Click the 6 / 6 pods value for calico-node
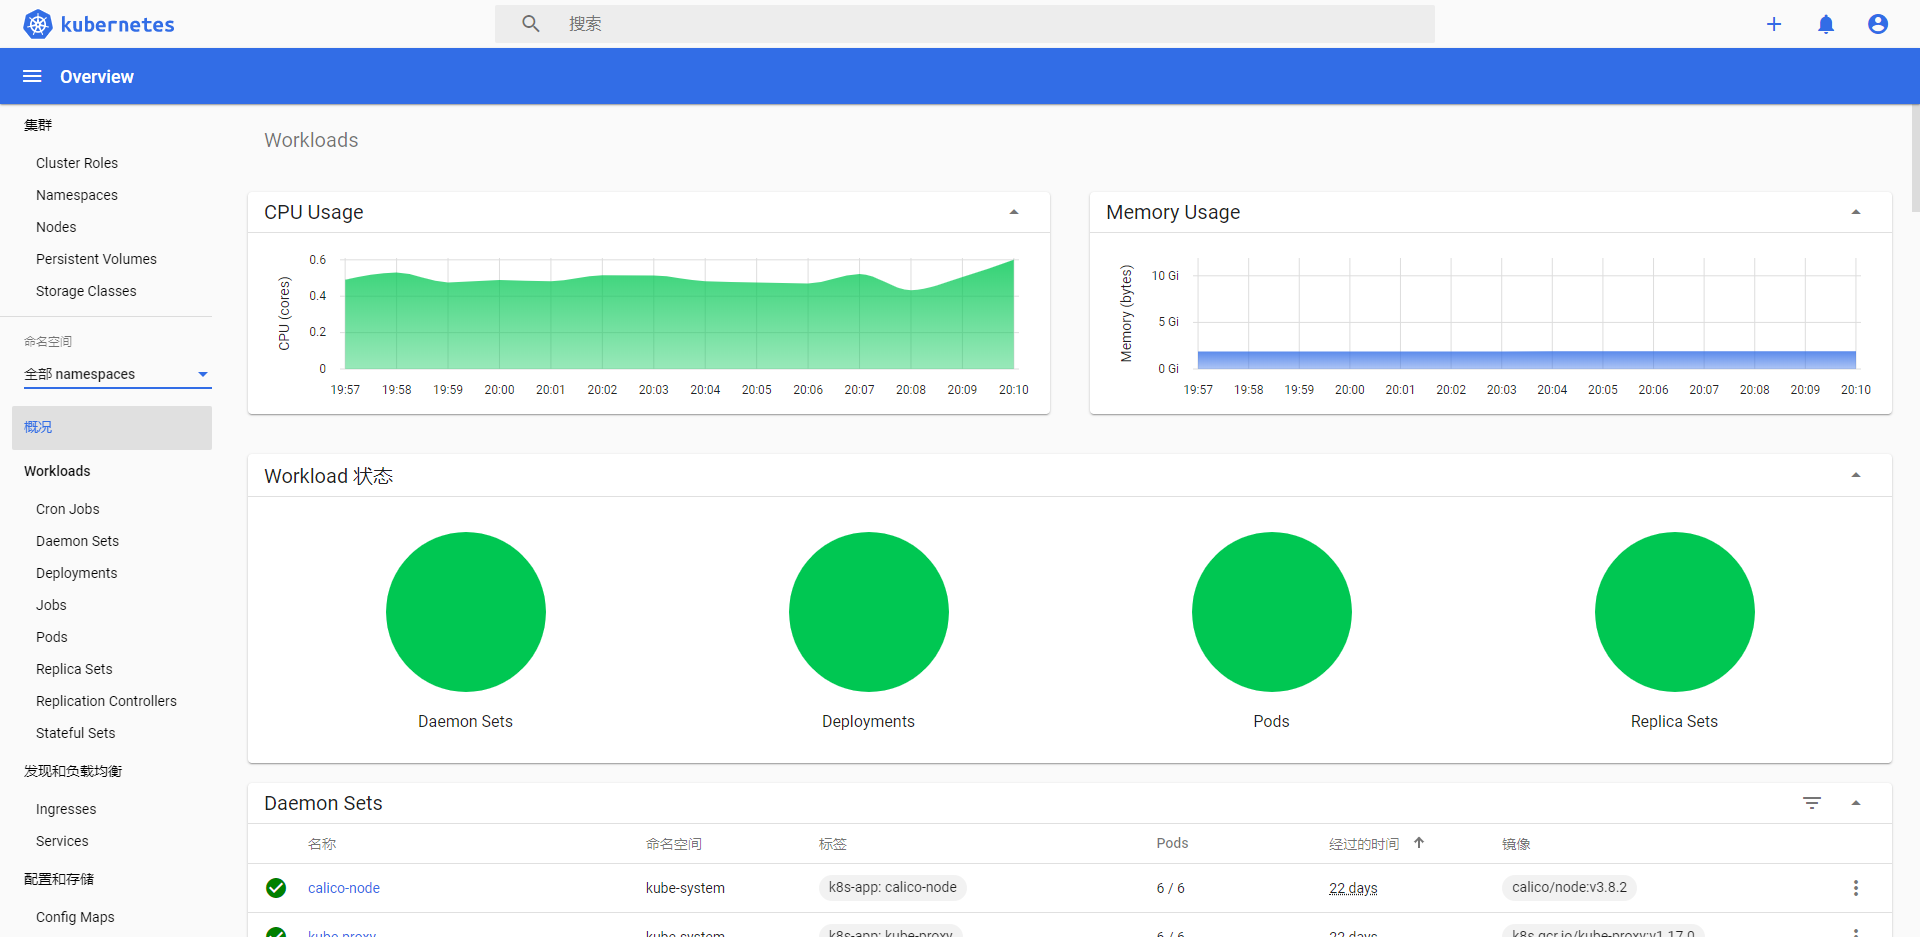 click(1171, 888)
